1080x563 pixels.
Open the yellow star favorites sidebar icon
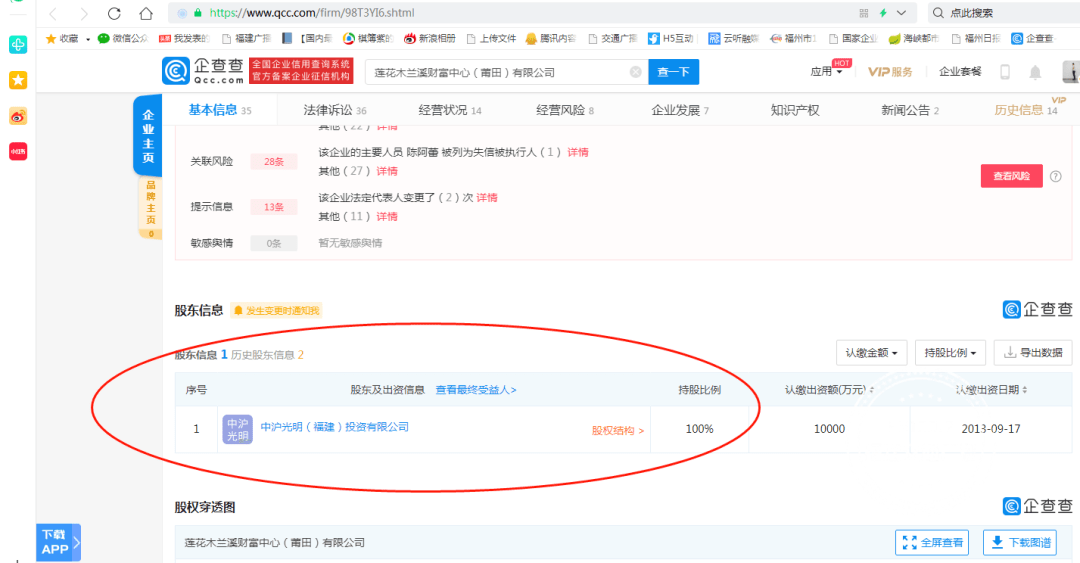(x=18, y=80)
